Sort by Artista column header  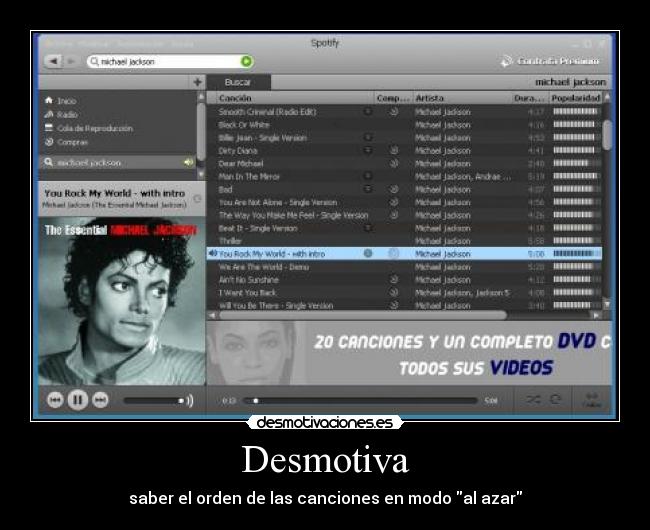463,98
